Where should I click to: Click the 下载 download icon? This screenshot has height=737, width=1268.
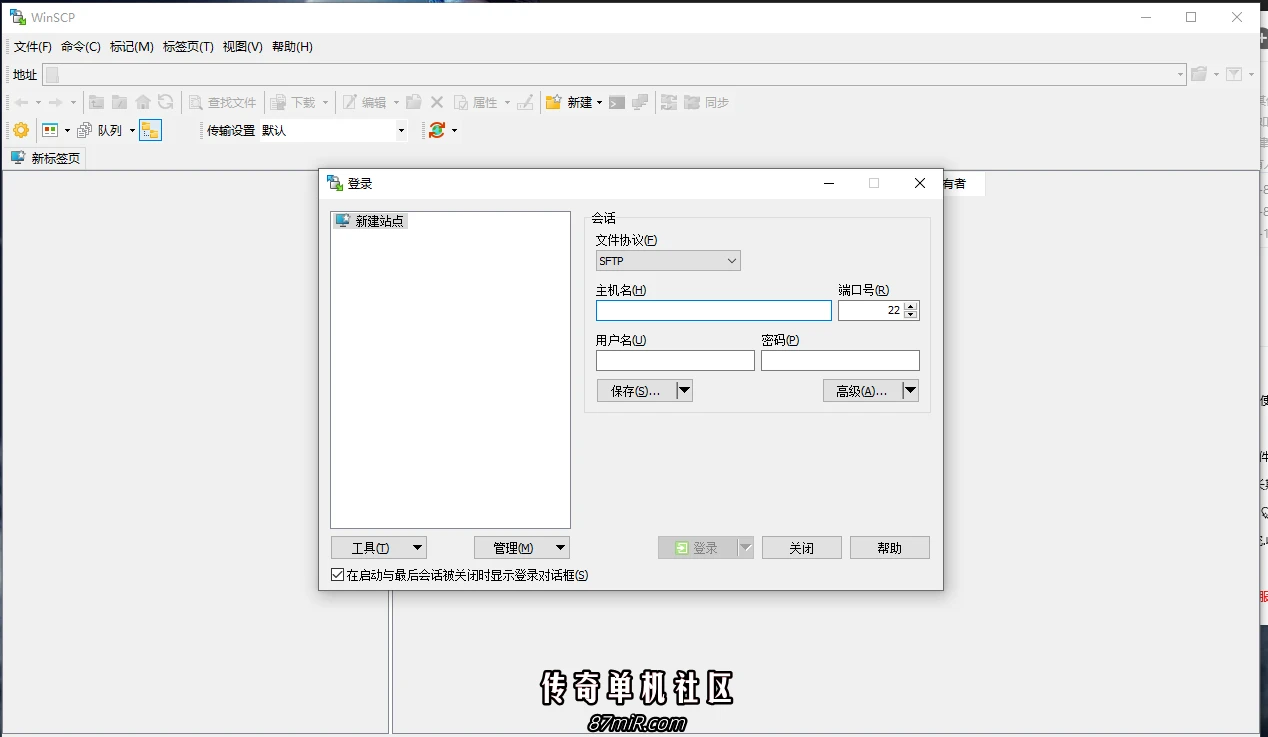279,102
